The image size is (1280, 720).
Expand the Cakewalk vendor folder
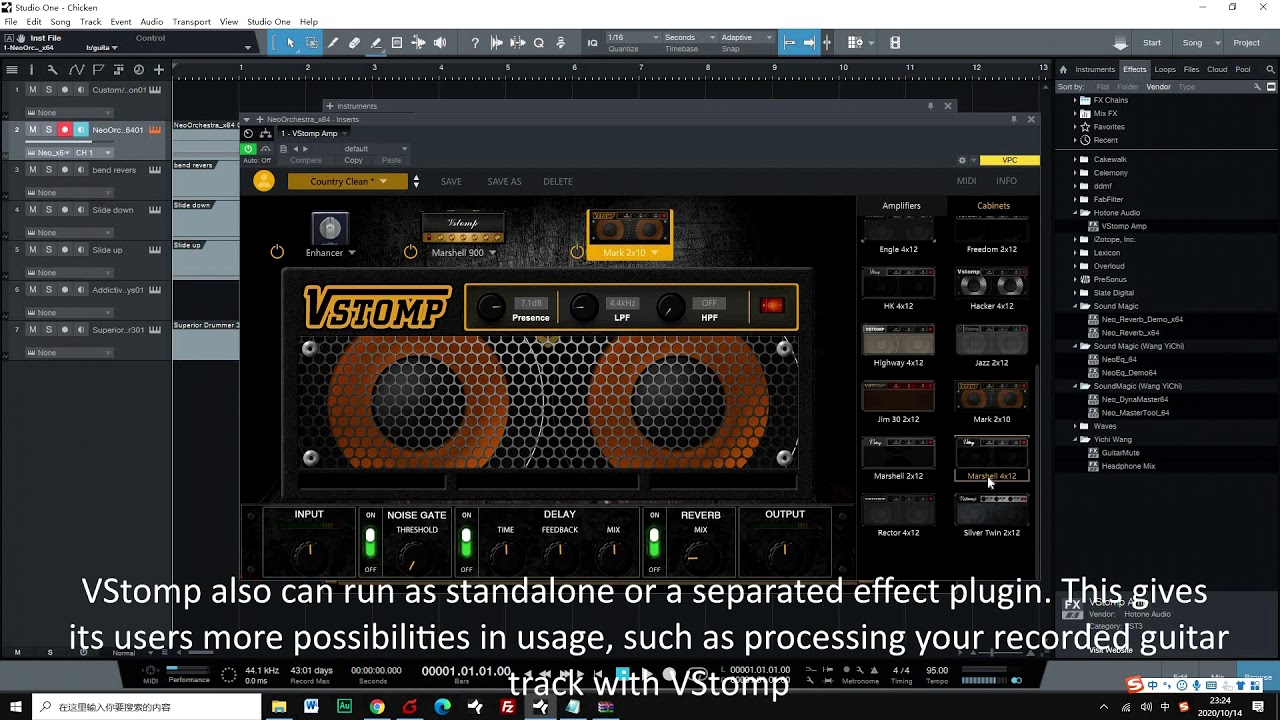[x=1075, y=159]
